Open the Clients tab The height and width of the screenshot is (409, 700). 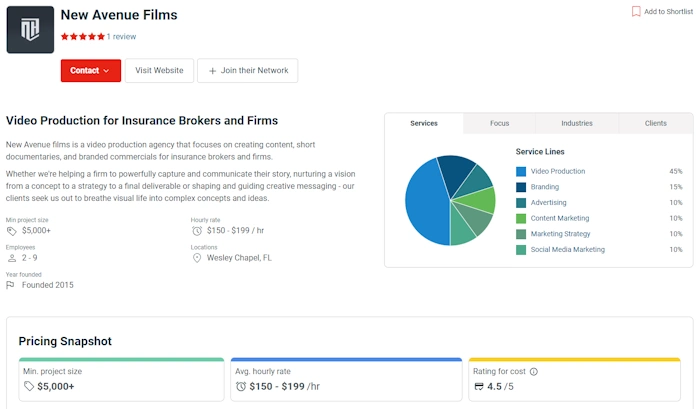click(655, 123)
